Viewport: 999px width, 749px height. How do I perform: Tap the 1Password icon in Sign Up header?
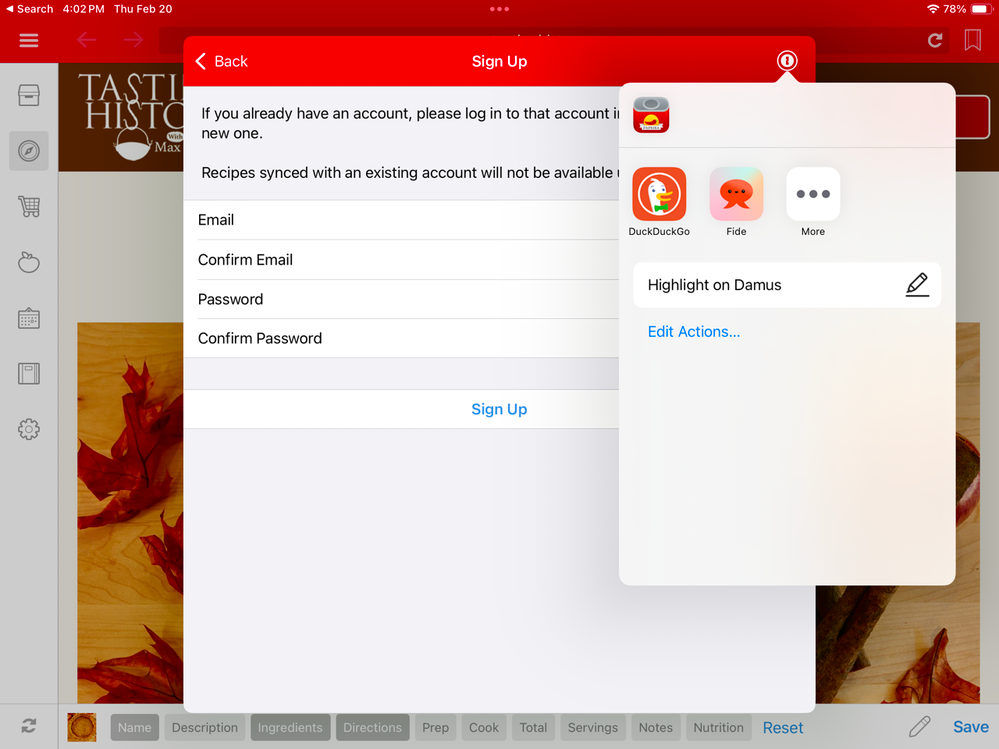click(x=787, y=61)
